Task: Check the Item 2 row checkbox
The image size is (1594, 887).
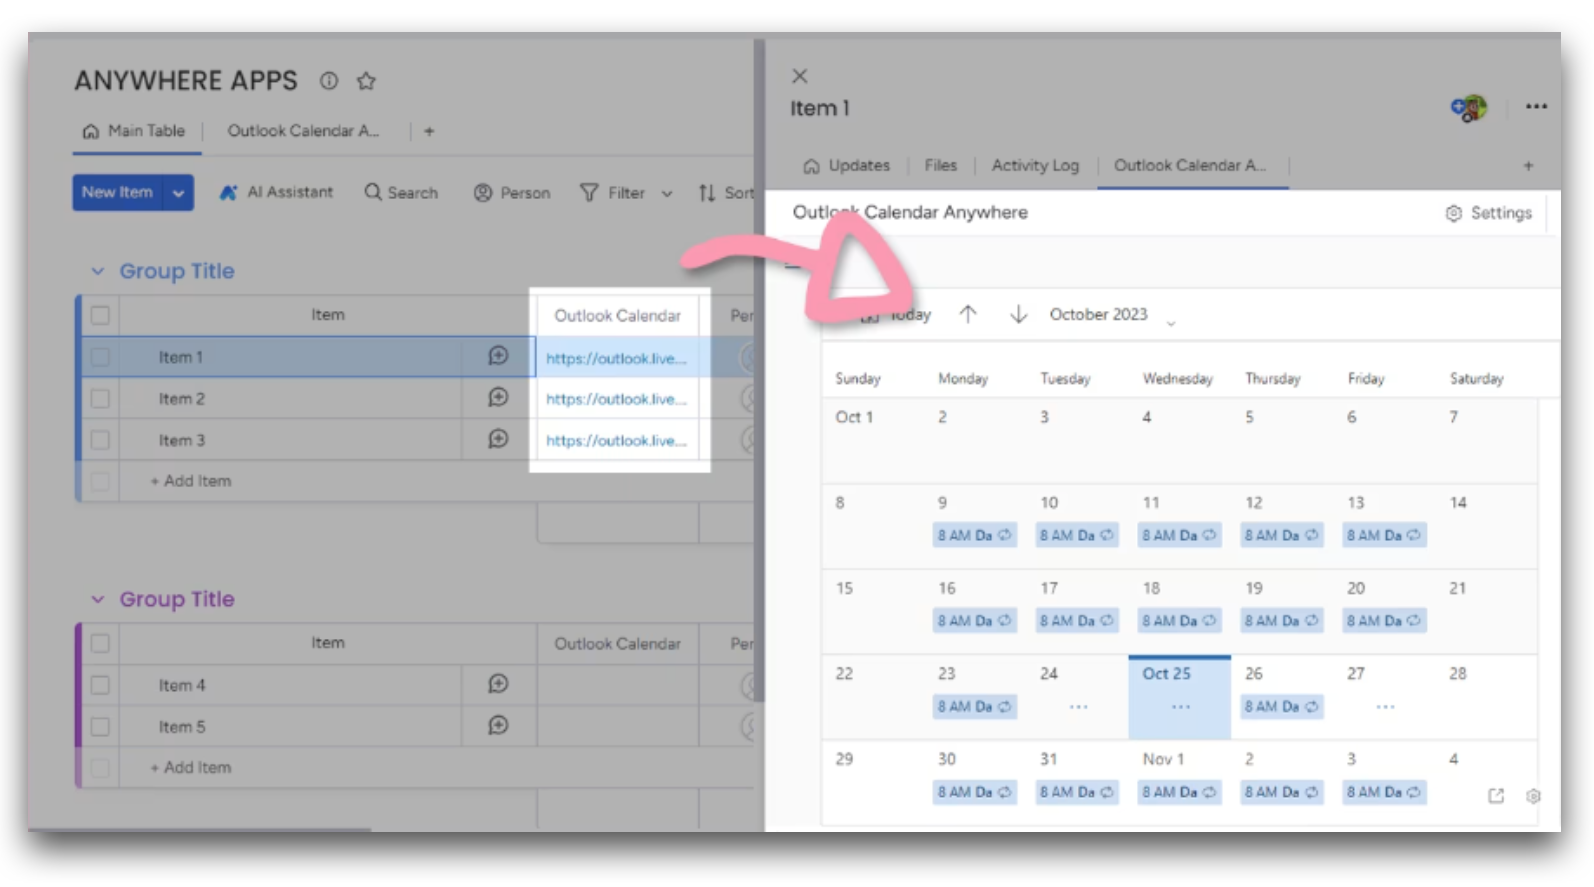Action: (x=100, y=399)
